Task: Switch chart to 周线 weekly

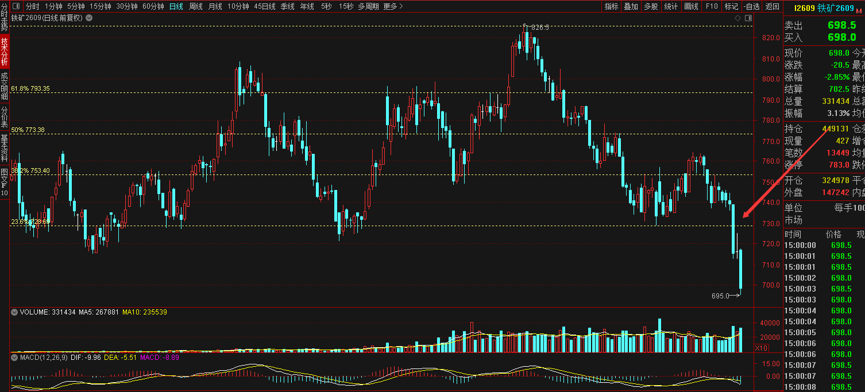Action: point(195,7)
